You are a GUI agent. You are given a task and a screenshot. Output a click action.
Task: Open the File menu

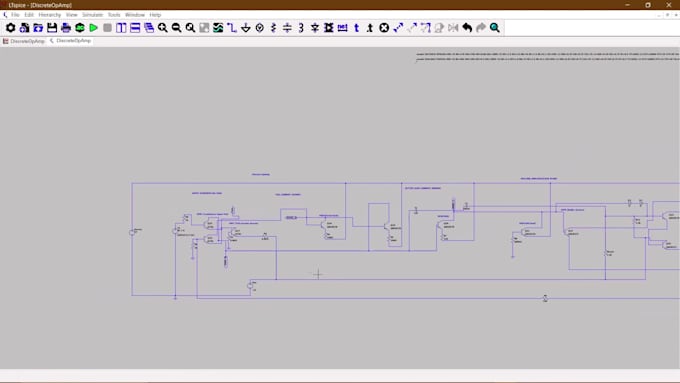(x=15, y=15)
